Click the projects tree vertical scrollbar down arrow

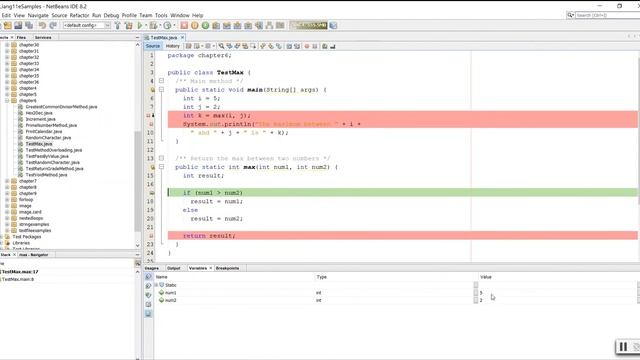[137, 246]
